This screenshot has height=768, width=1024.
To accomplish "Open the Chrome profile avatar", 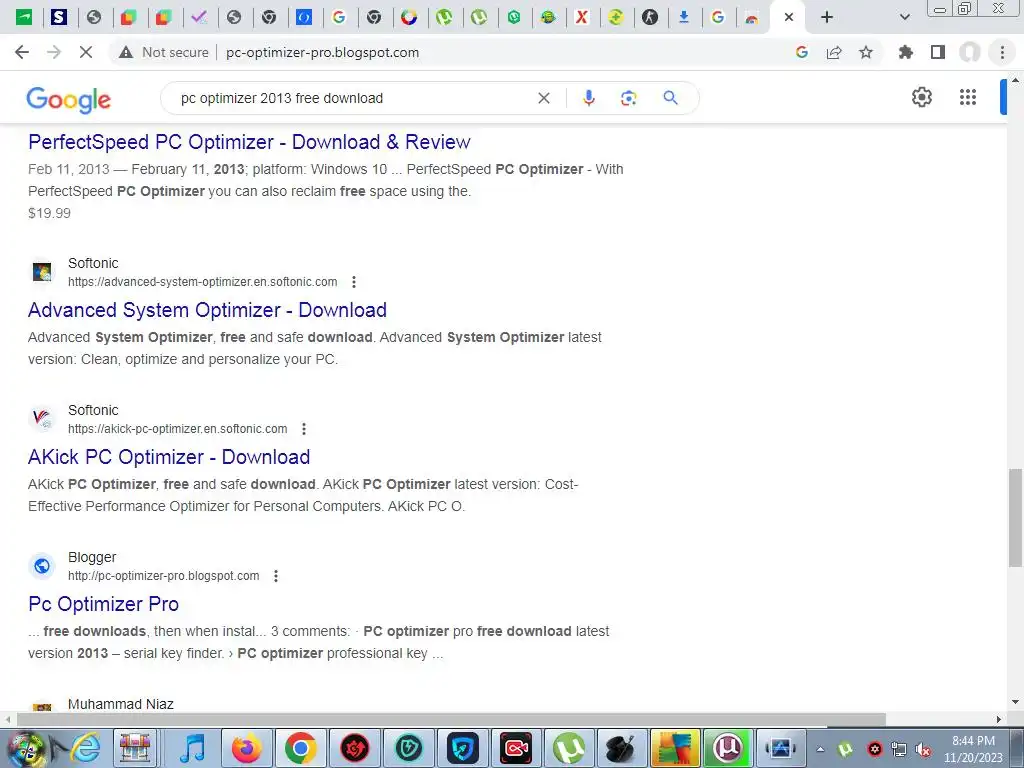I will pos(970,52).
